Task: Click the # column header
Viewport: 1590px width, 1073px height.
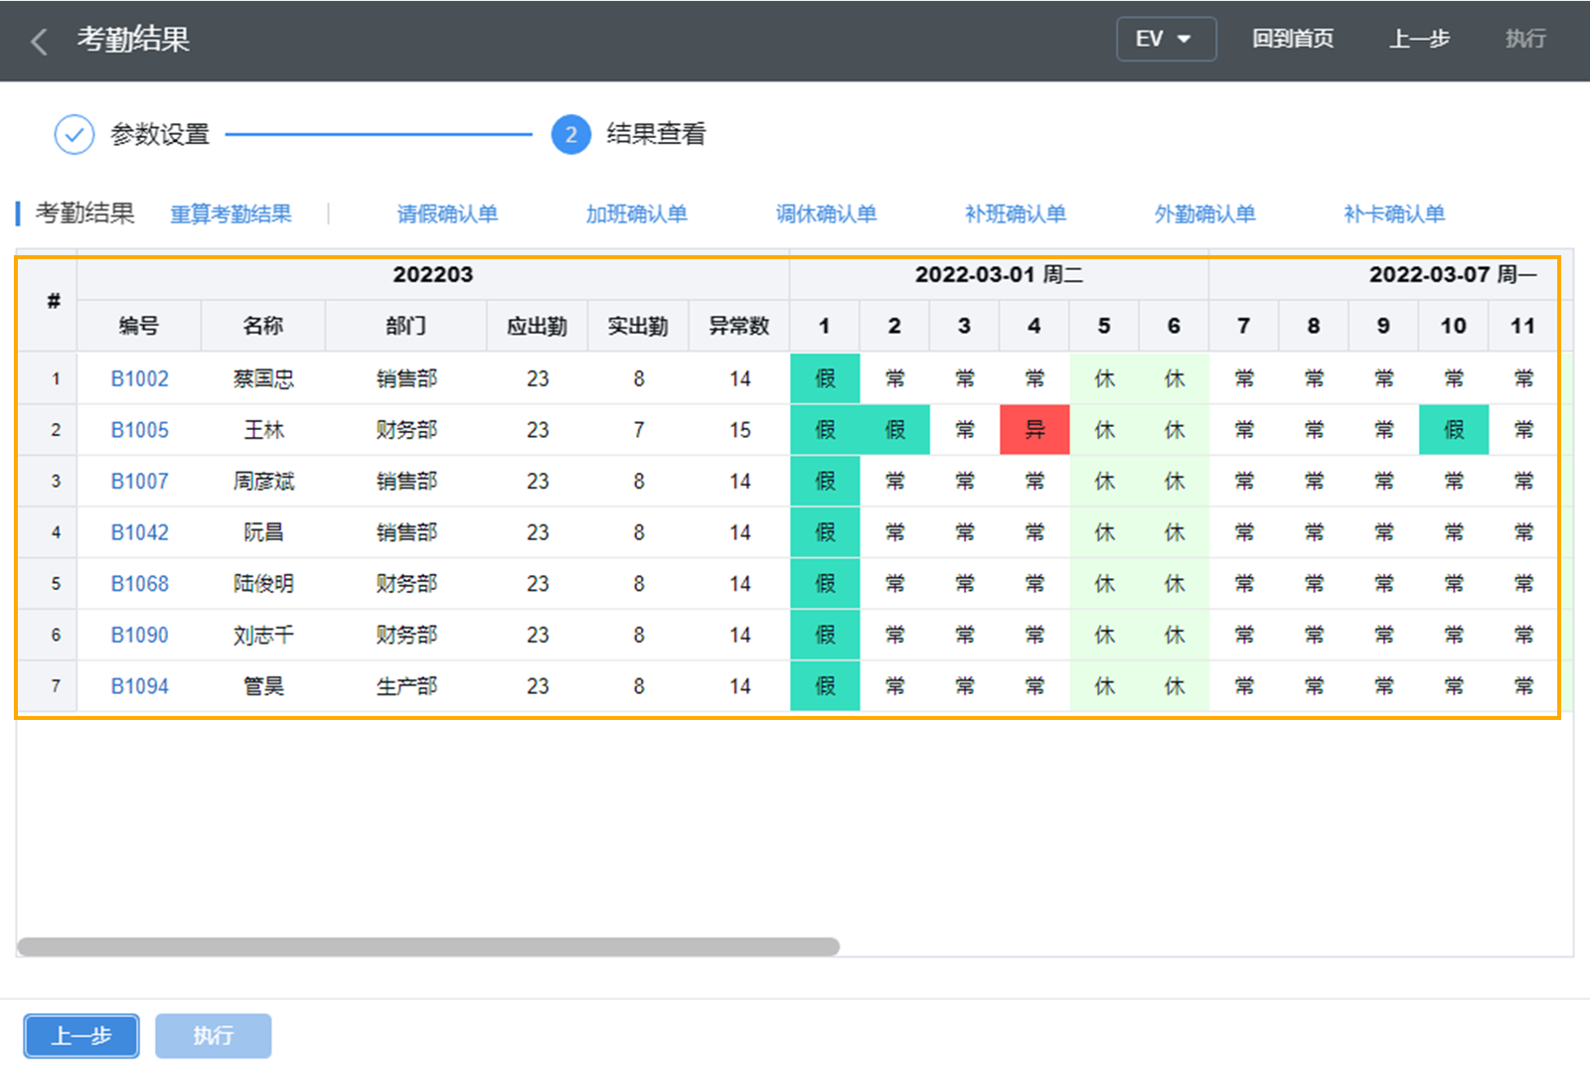Action: tap(54, 301)
